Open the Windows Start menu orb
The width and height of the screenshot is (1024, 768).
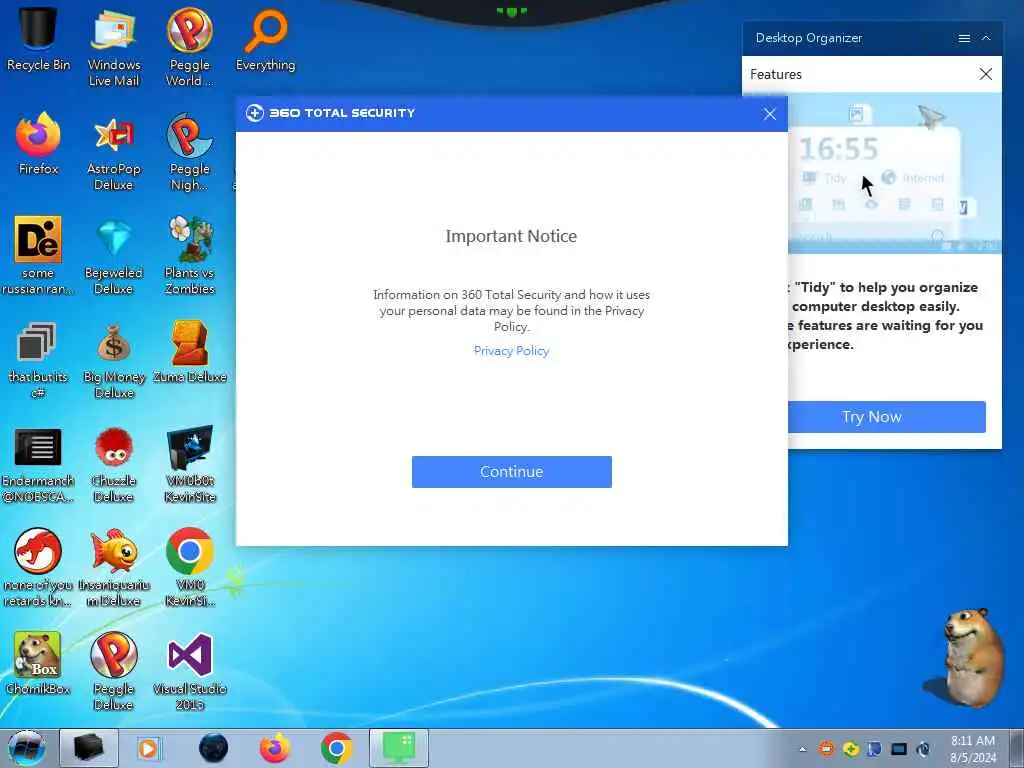pos(26,748)
